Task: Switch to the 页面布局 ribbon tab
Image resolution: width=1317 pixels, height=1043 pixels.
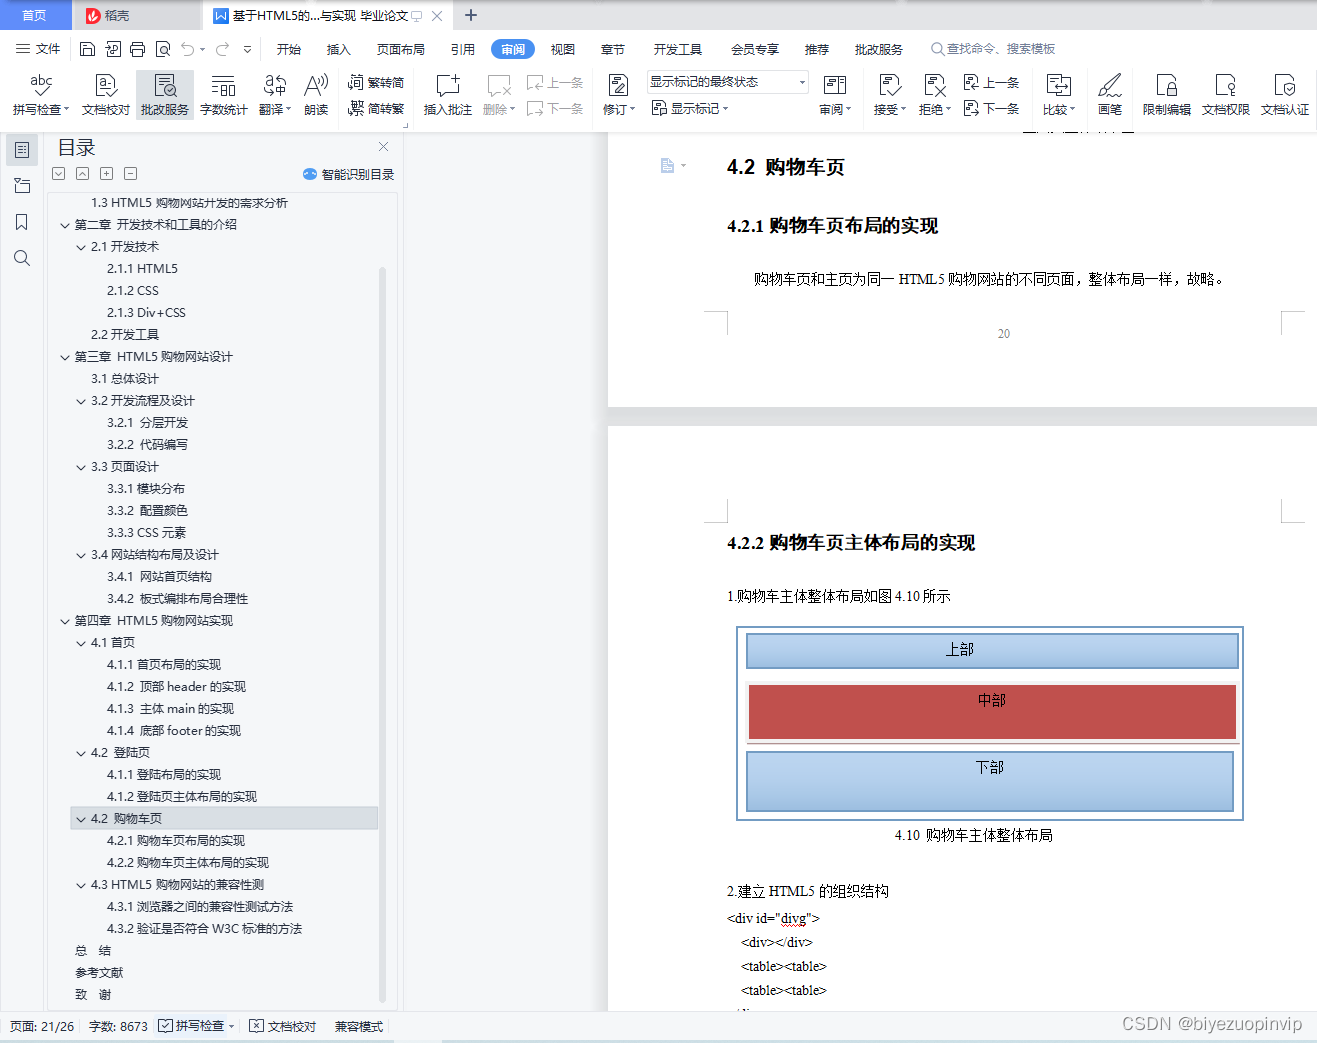Action: coord(401,49)
